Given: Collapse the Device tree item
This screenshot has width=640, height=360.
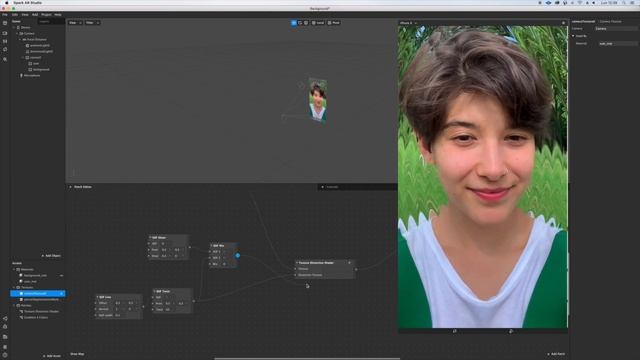Looking at the screenshot, I should point(14,27).
